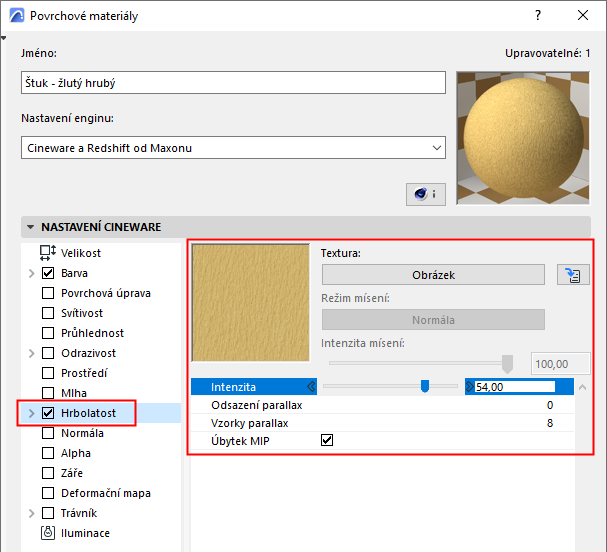Click the yellow stucco texture thumbnail
This screenshot has width=607, height=552.
coord(251,303)
